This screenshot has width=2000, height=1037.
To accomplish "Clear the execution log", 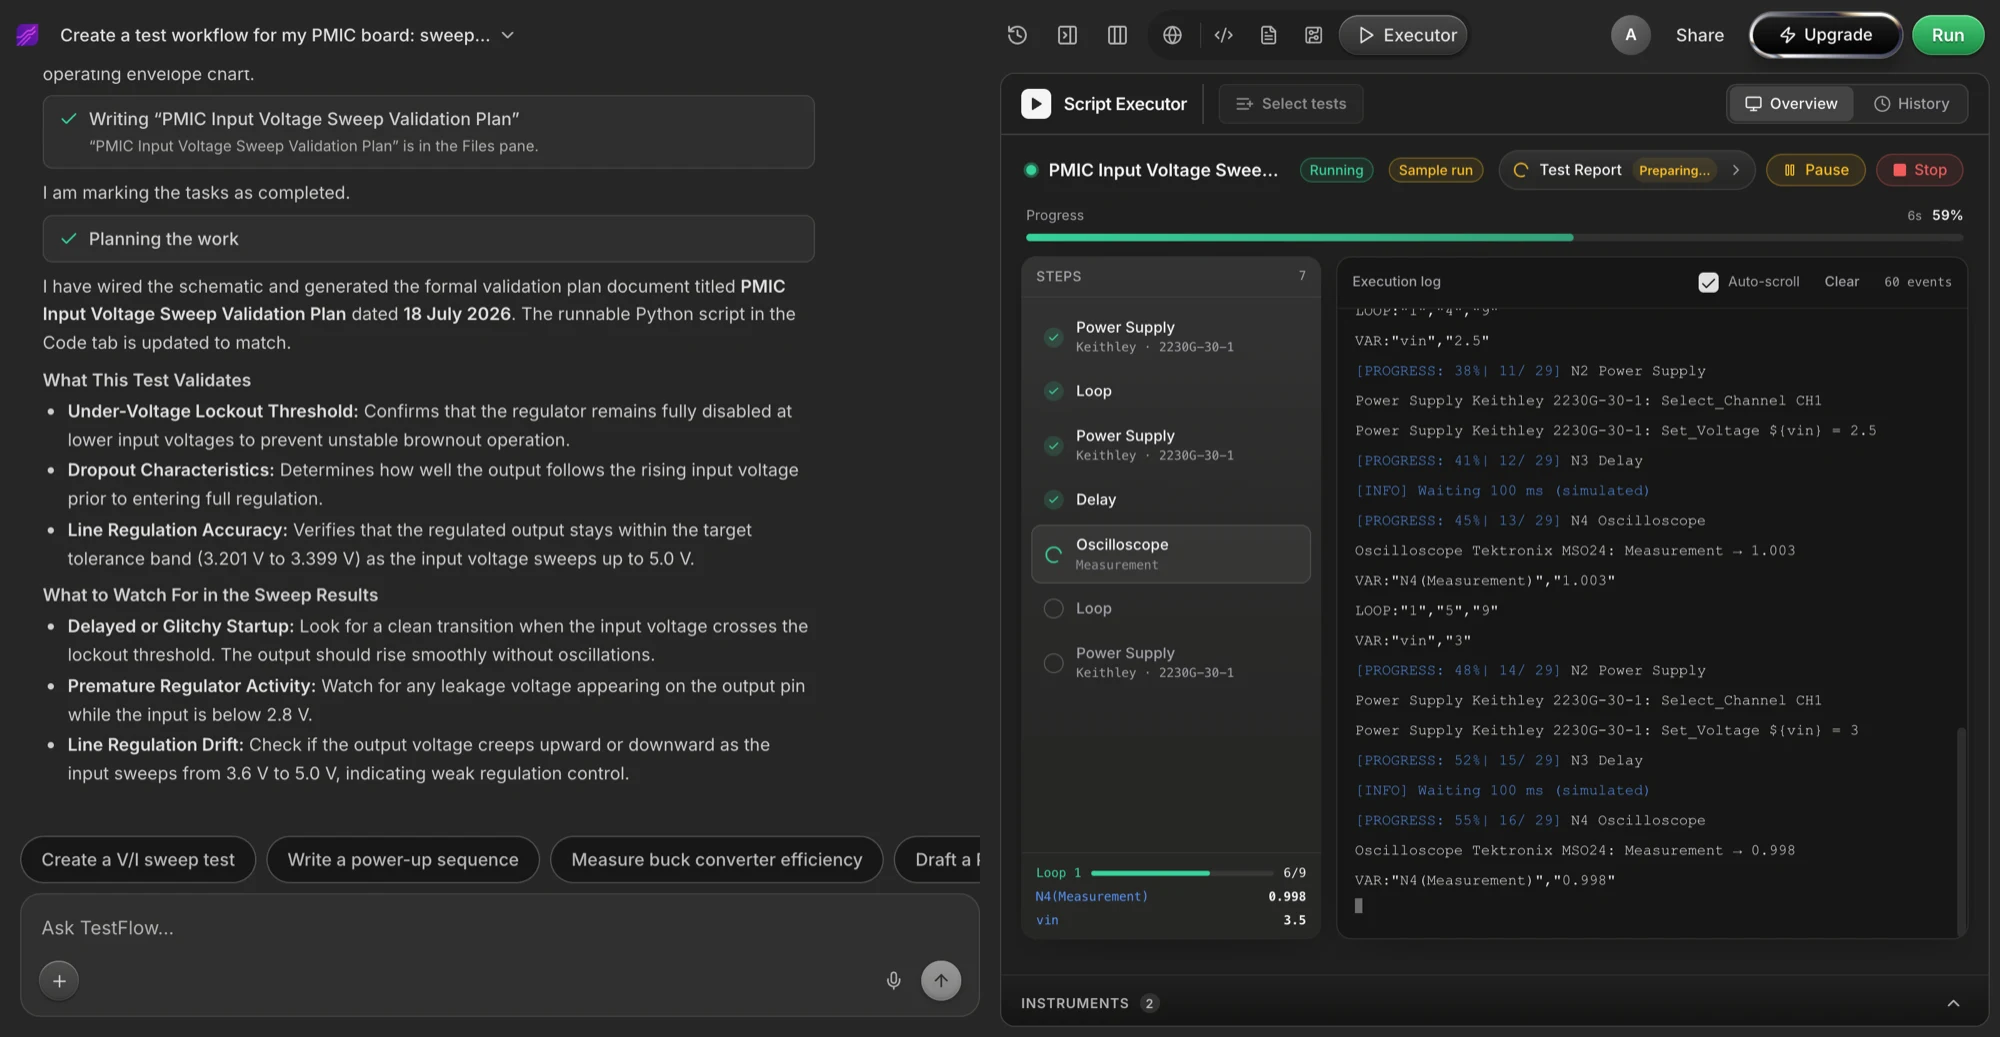I will [x=1841, y=282].
